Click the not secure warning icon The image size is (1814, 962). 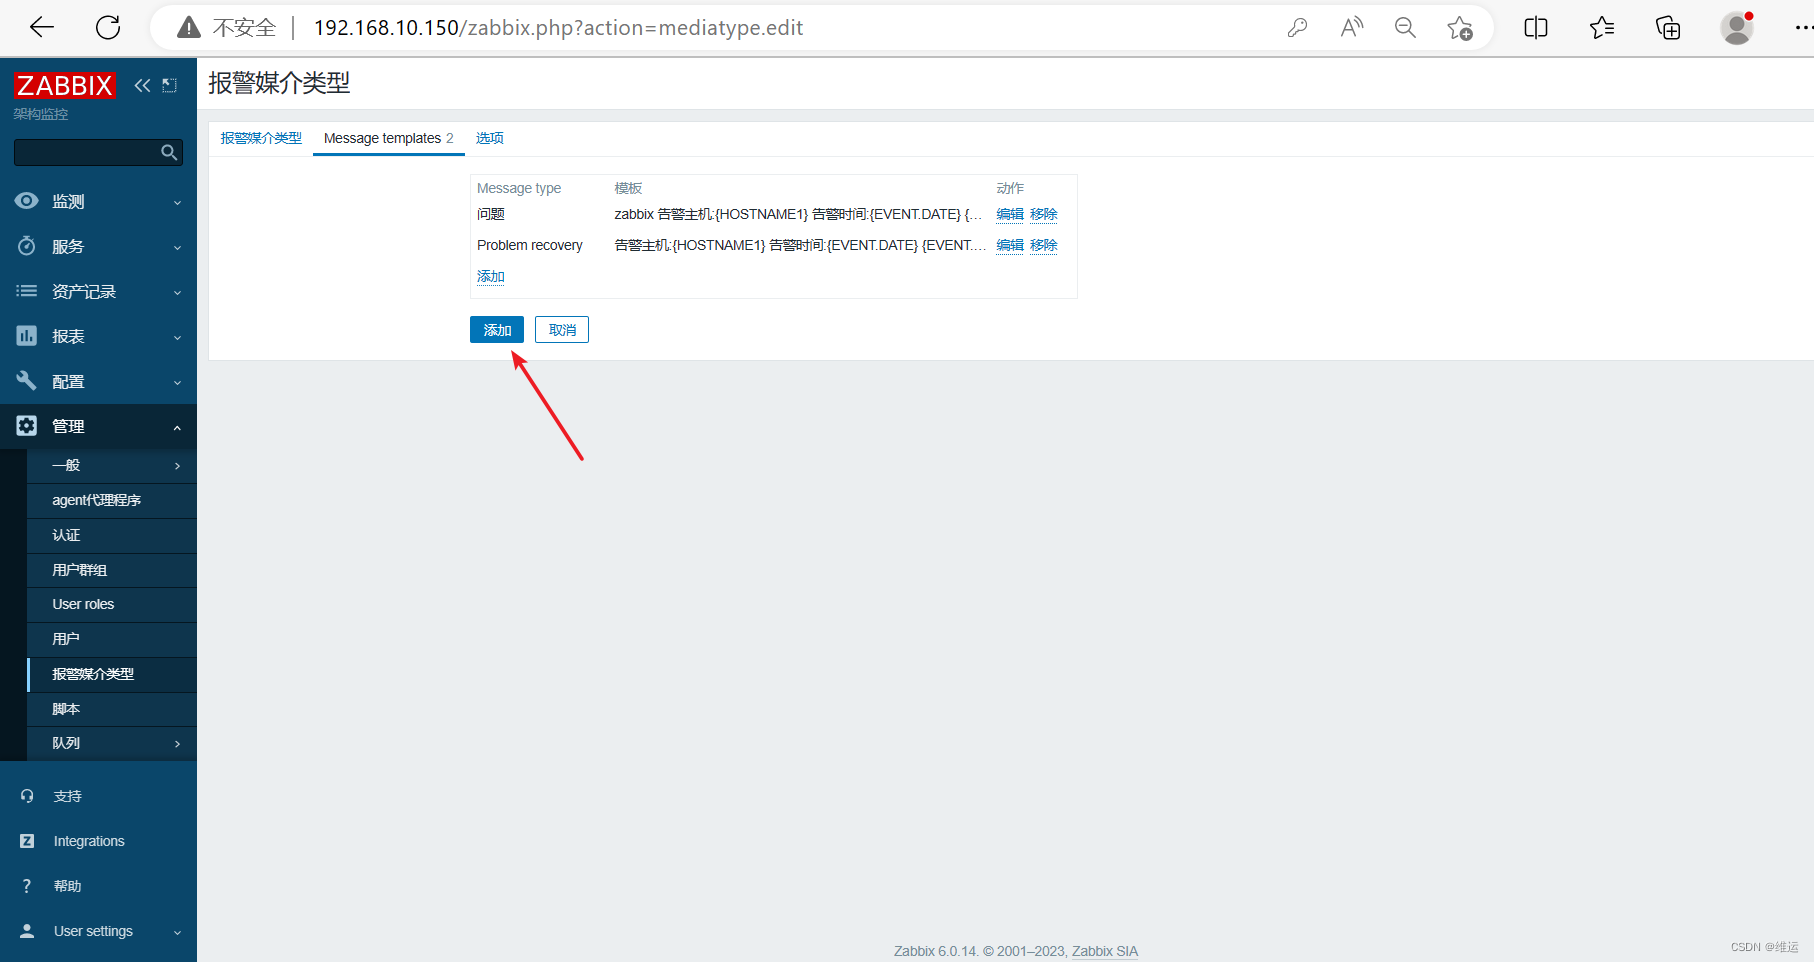click(188, 28)
